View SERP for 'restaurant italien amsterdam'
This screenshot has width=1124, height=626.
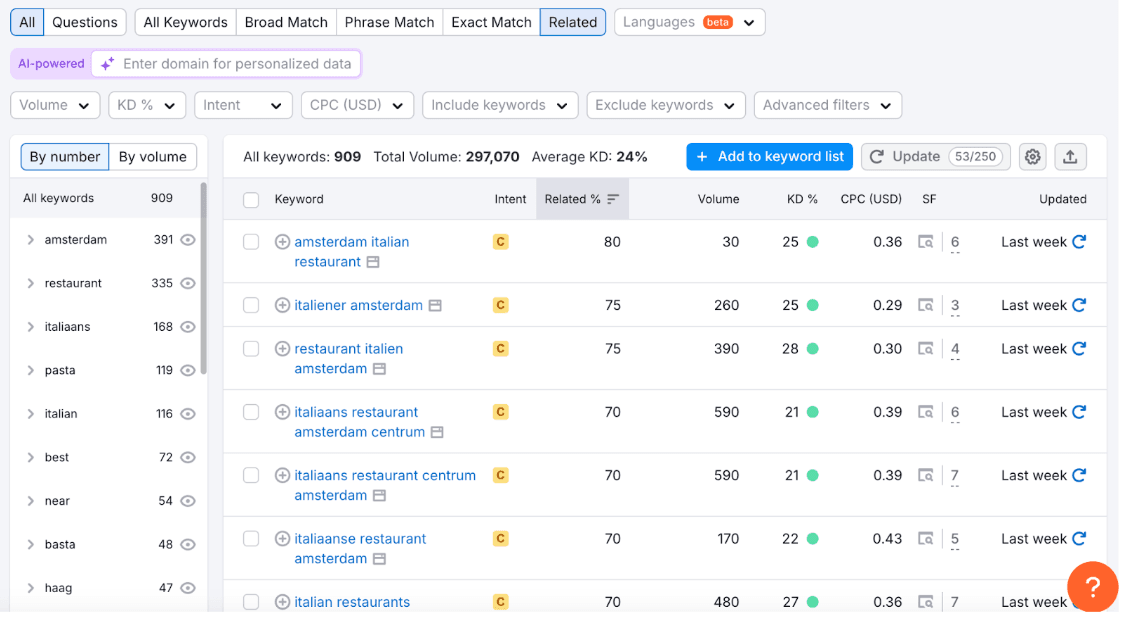click(925, 349)
